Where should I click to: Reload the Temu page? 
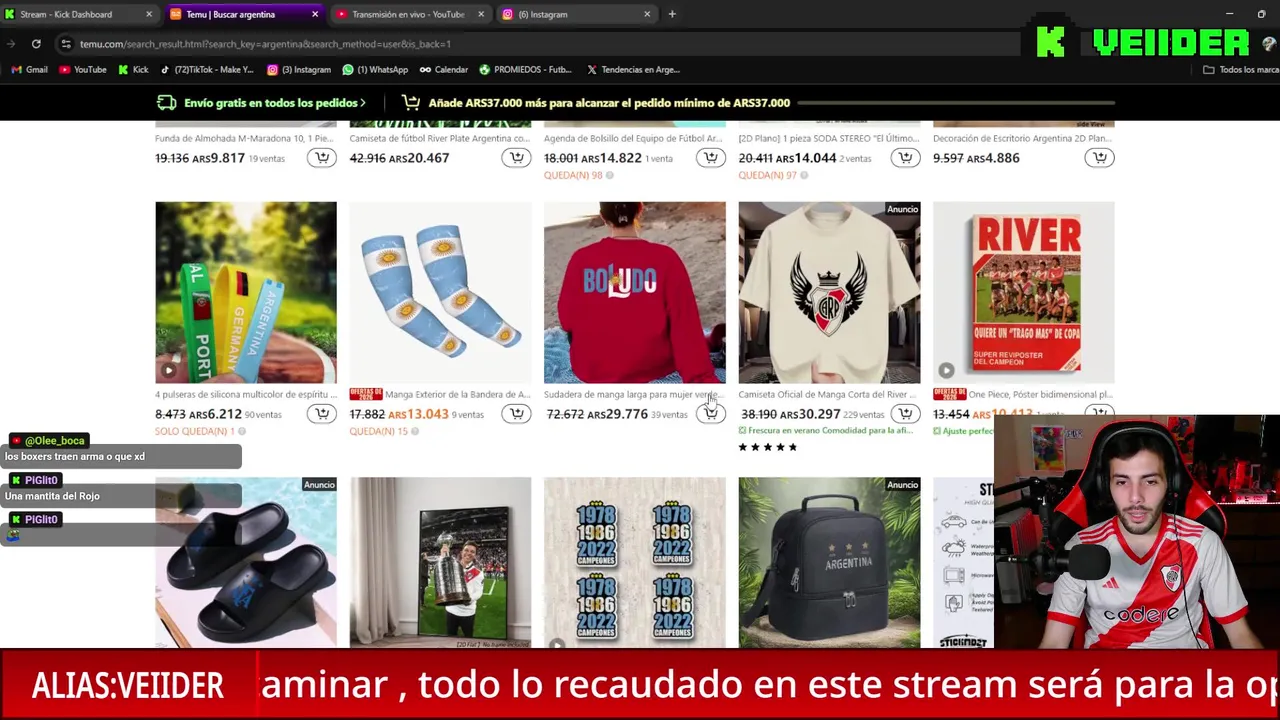click(36, 44)
